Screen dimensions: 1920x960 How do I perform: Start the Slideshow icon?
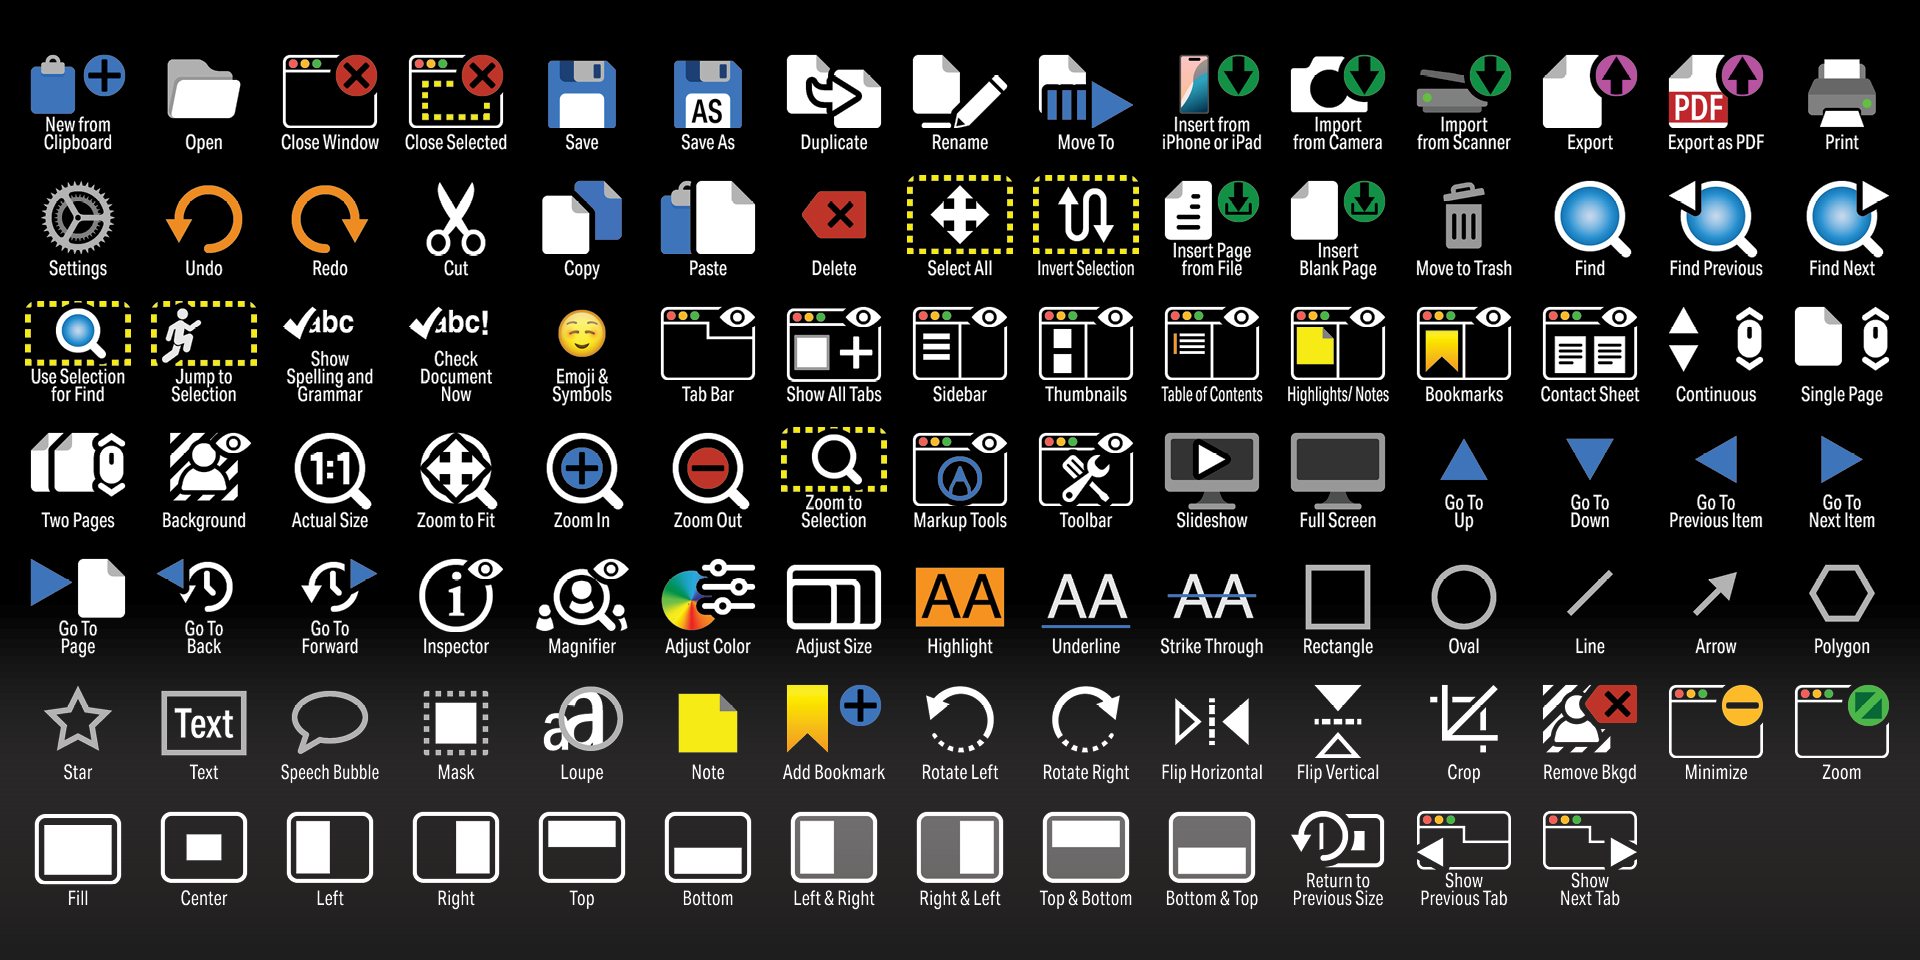[x=1212, y=470]
